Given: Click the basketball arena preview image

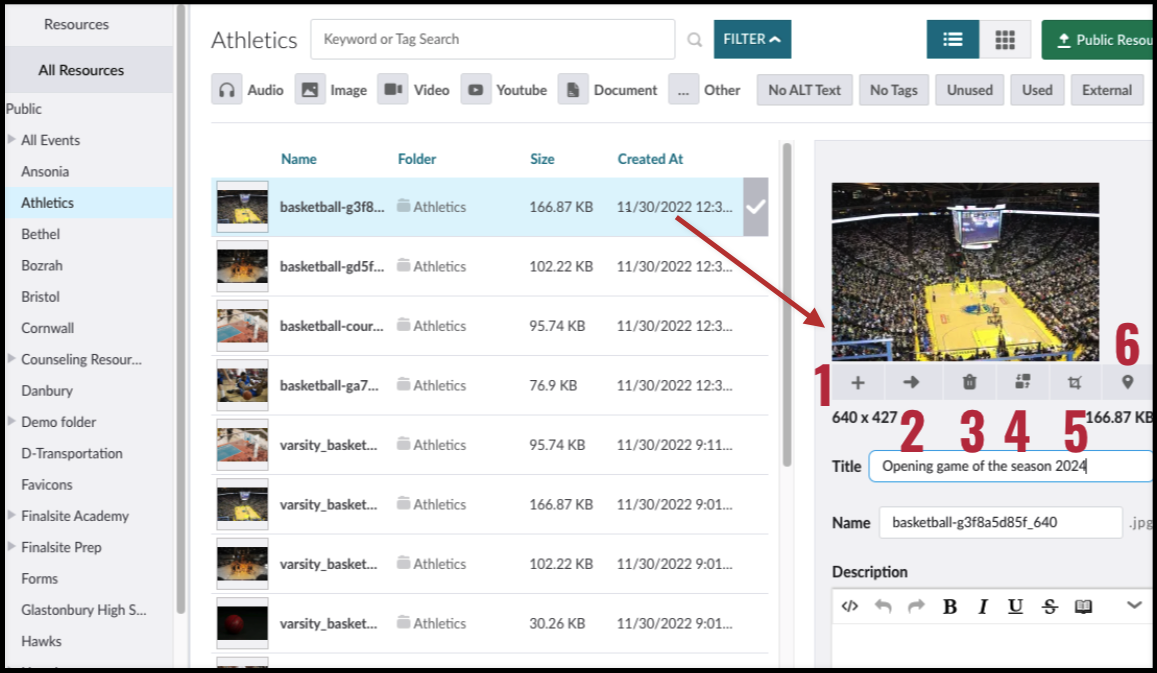Looking at the screenshot, I should coord(965,272).
